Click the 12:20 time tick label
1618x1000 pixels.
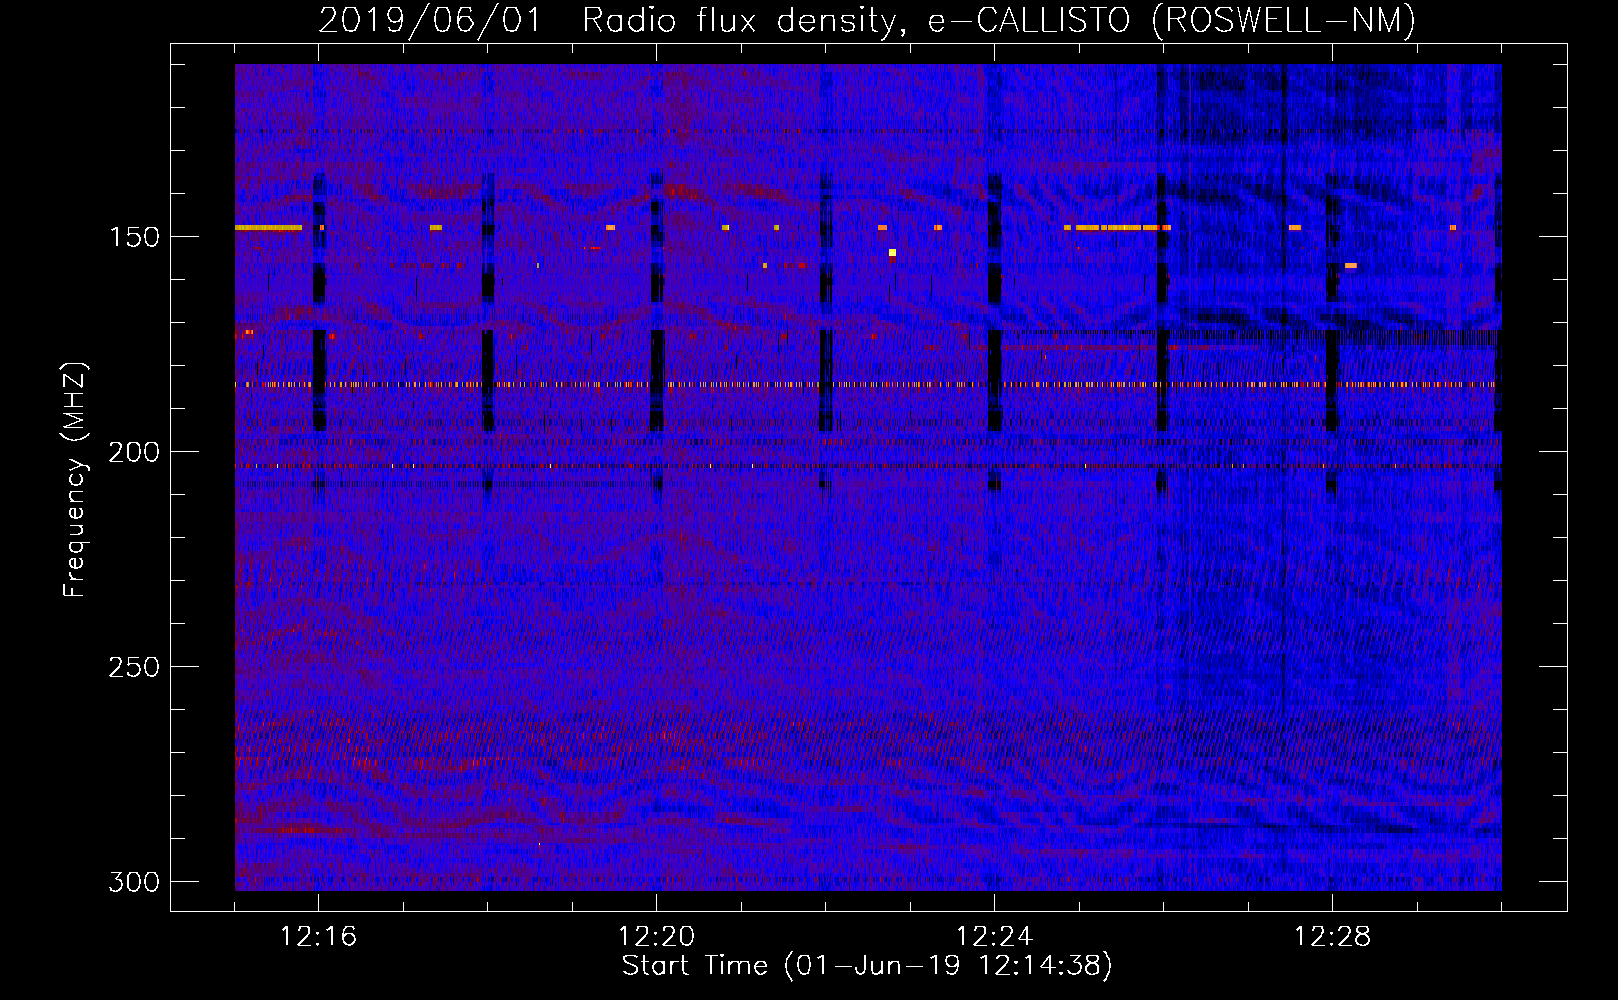tap(657, 937)
